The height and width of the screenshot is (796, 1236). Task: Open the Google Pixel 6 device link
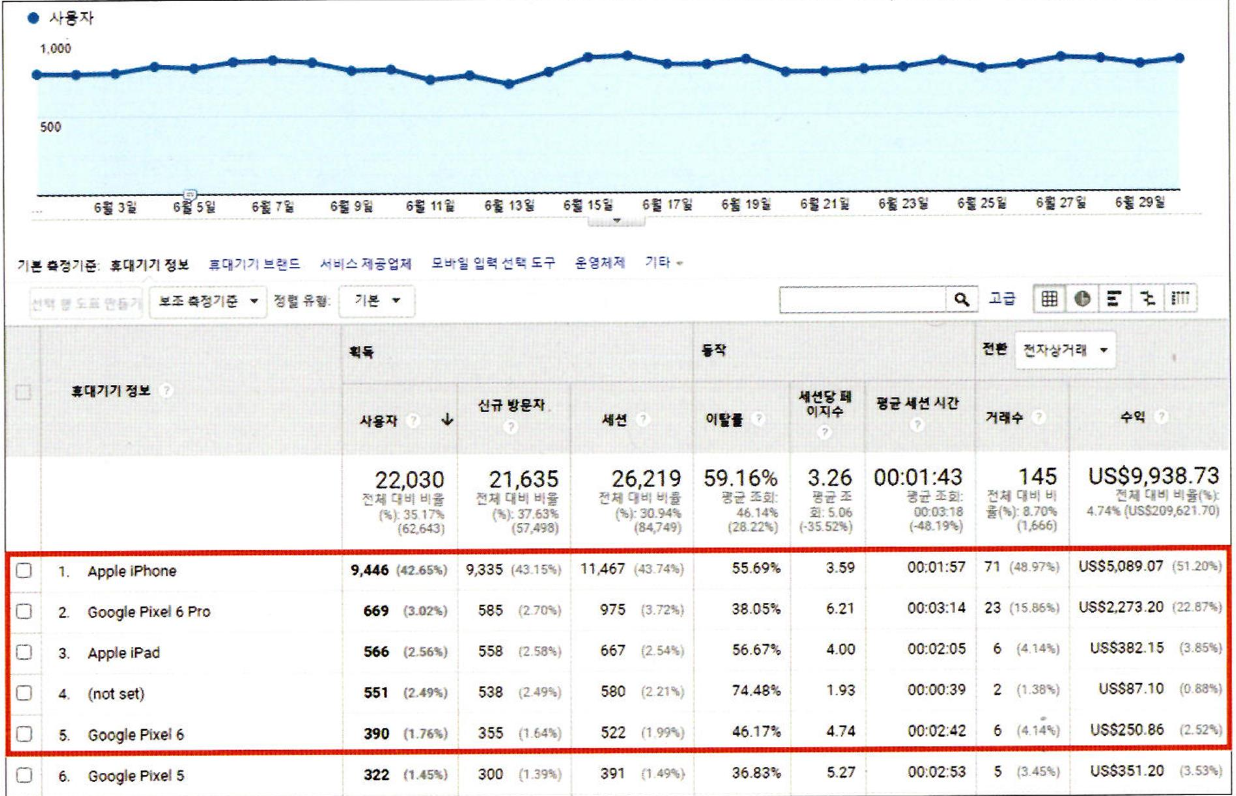(136, 734)
